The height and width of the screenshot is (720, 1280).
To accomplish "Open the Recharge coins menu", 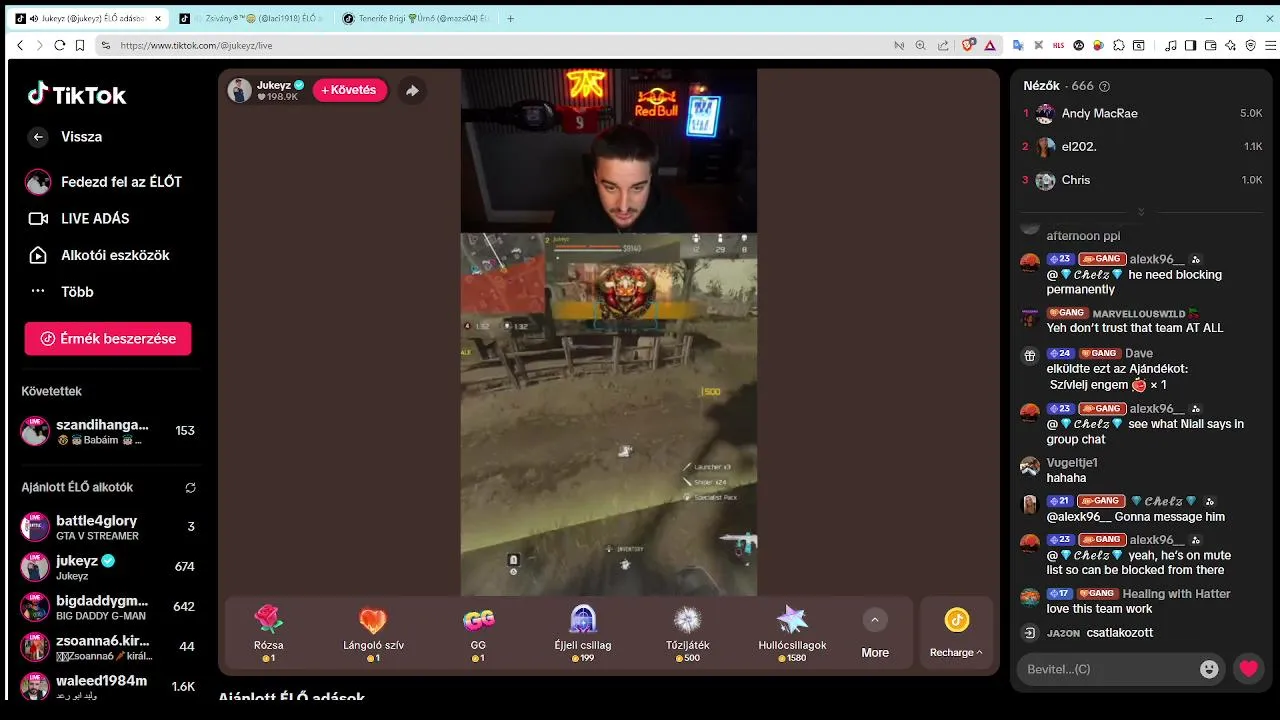I will pos(956,634).
